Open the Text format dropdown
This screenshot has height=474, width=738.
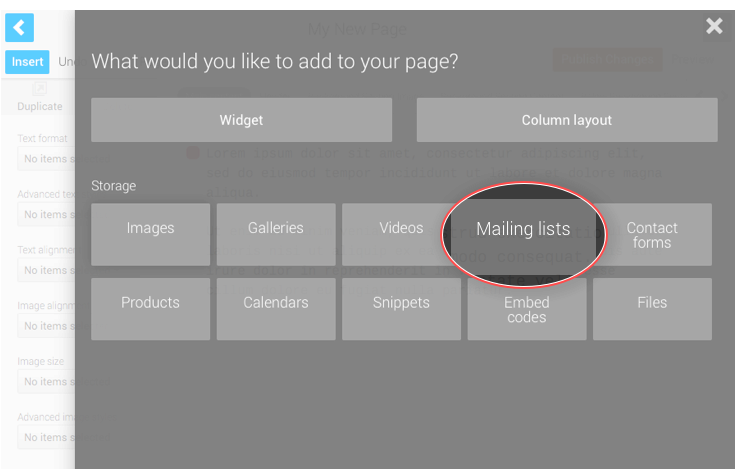pyautogui.click(x=46, y=159)
